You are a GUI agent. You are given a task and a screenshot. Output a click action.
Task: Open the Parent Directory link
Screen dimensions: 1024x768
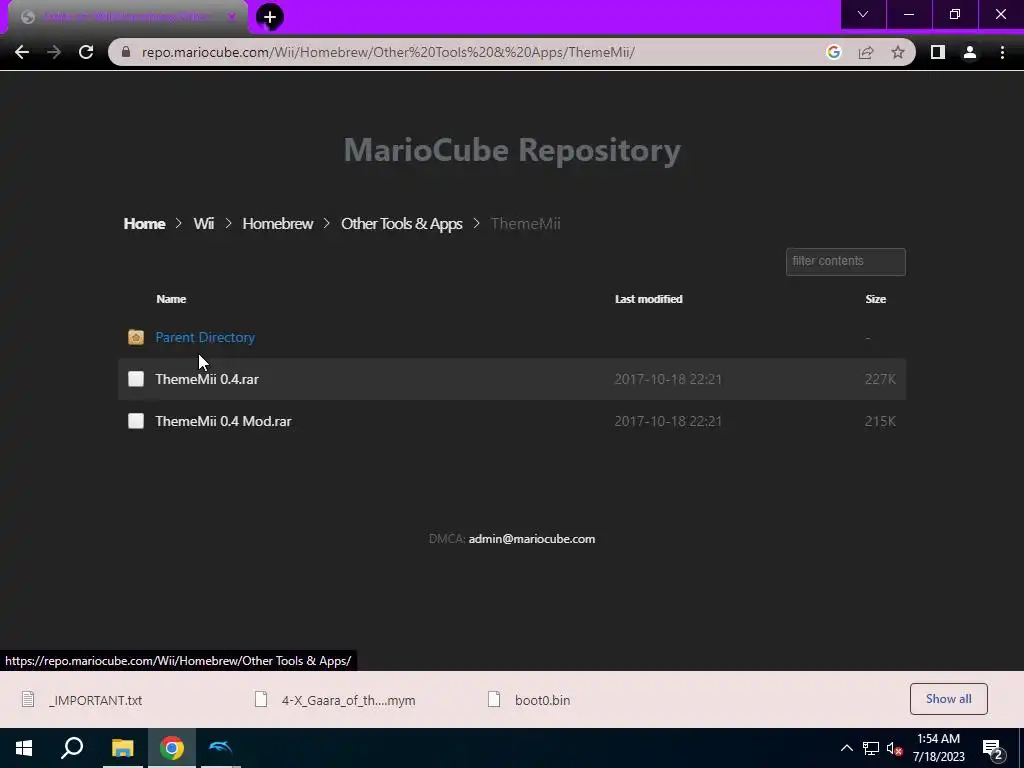[205, 337]
